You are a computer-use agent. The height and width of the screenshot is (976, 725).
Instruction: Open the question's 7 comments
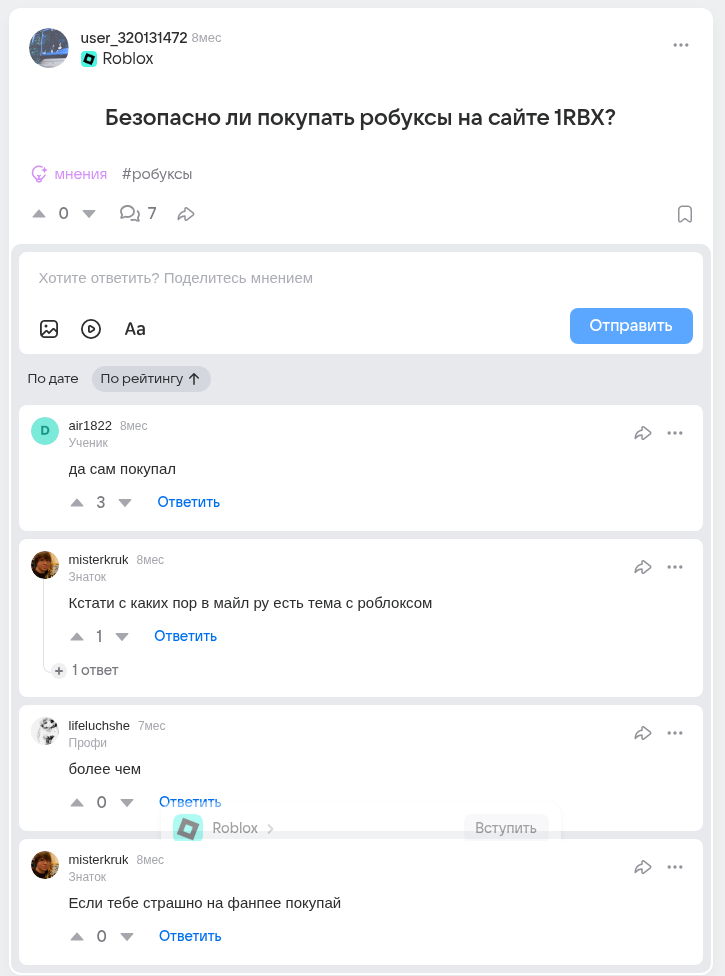coord(138,213)
